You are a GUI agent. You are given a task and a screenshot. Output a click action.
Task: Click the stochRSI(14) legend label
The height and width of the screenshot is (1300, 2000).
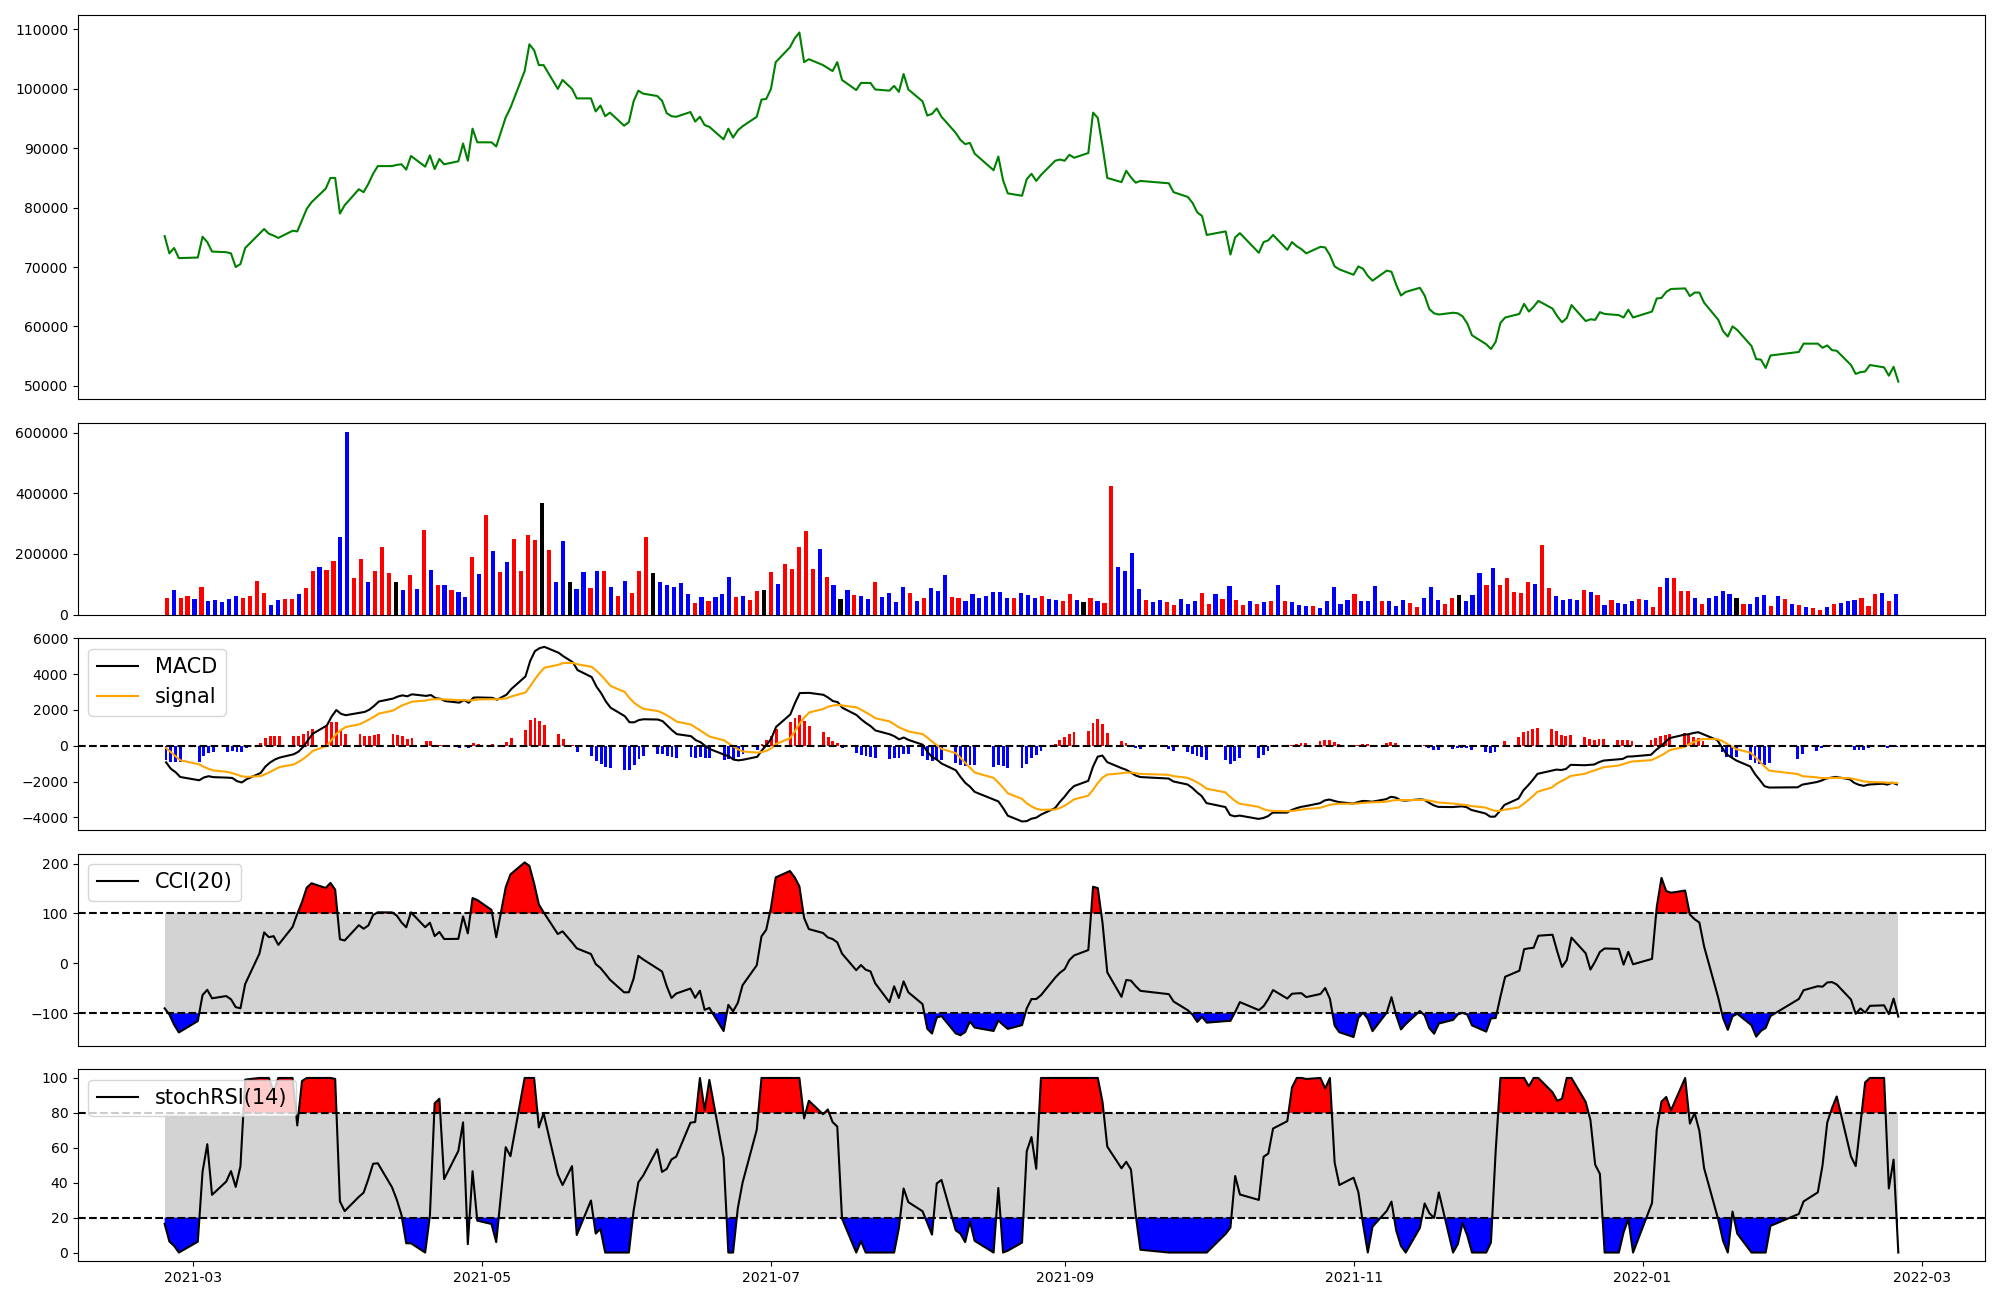click(x=220, y=1097)
